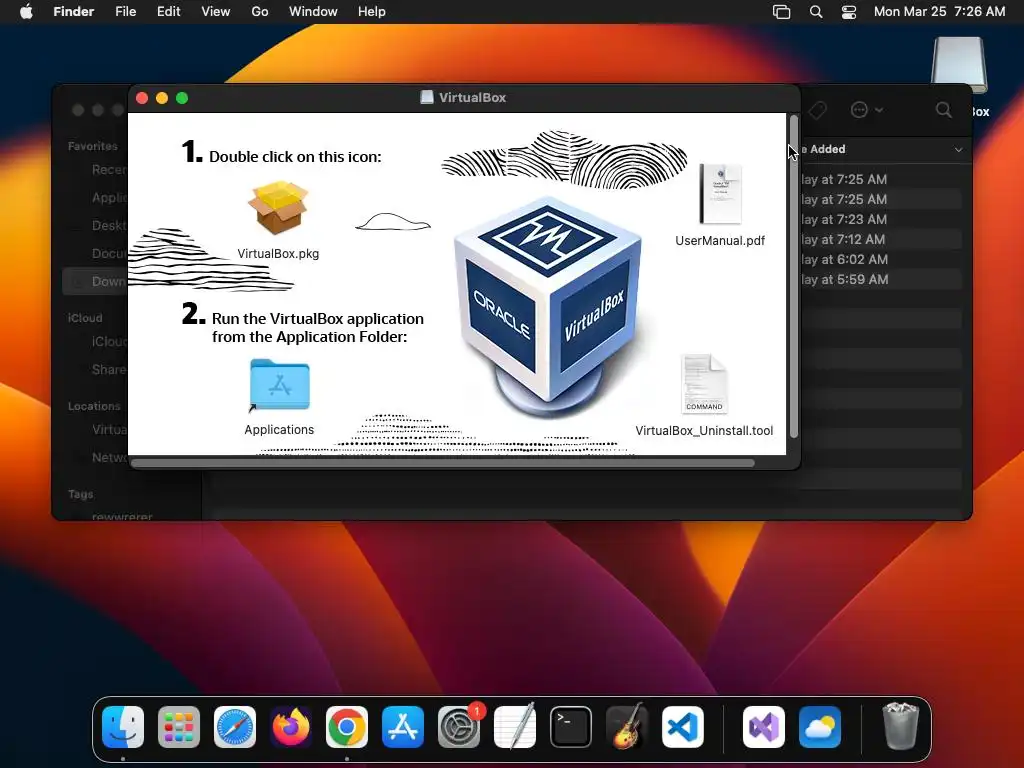Click the vertical scrollbar in VirtualBox window
1024x768 pixels.
793,277
